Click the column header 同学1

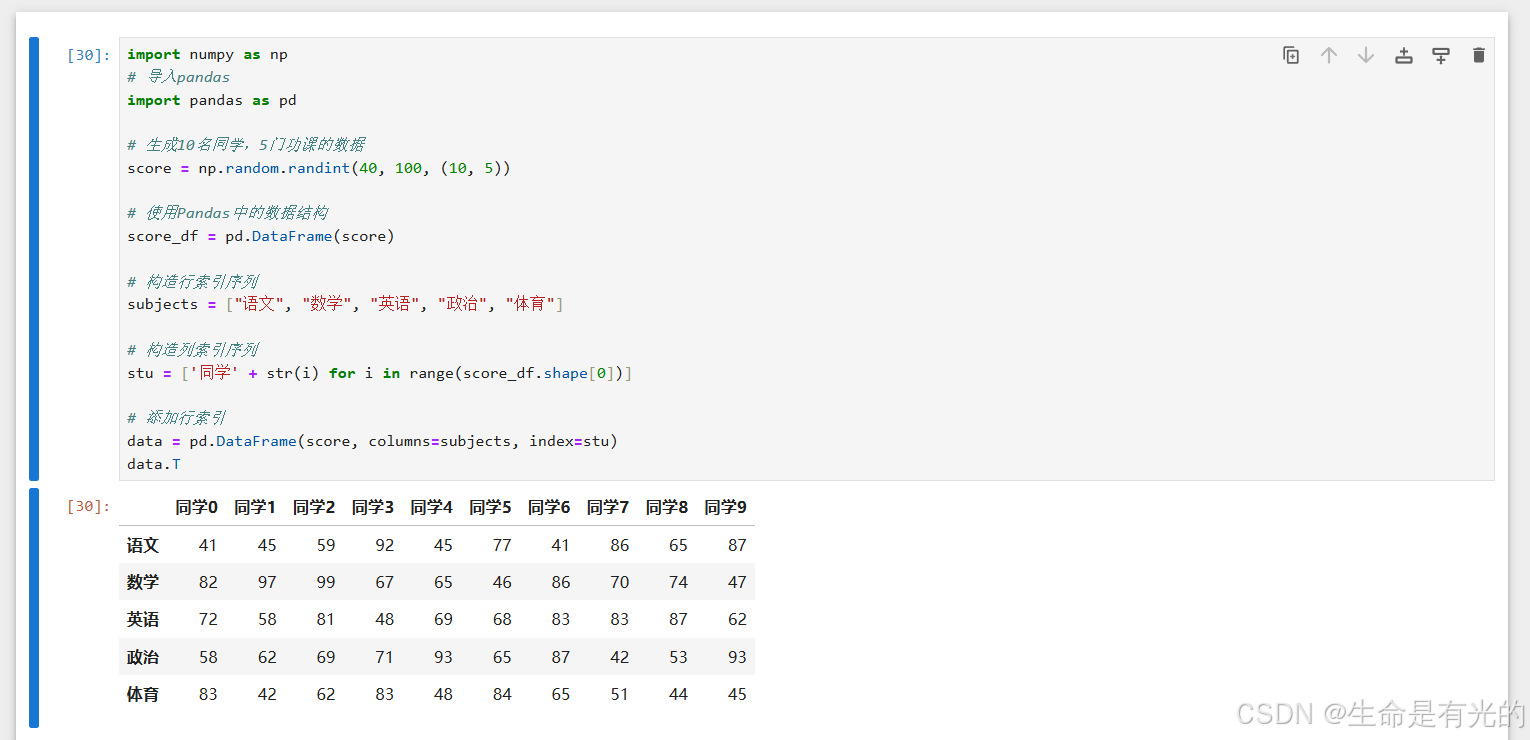255,507
